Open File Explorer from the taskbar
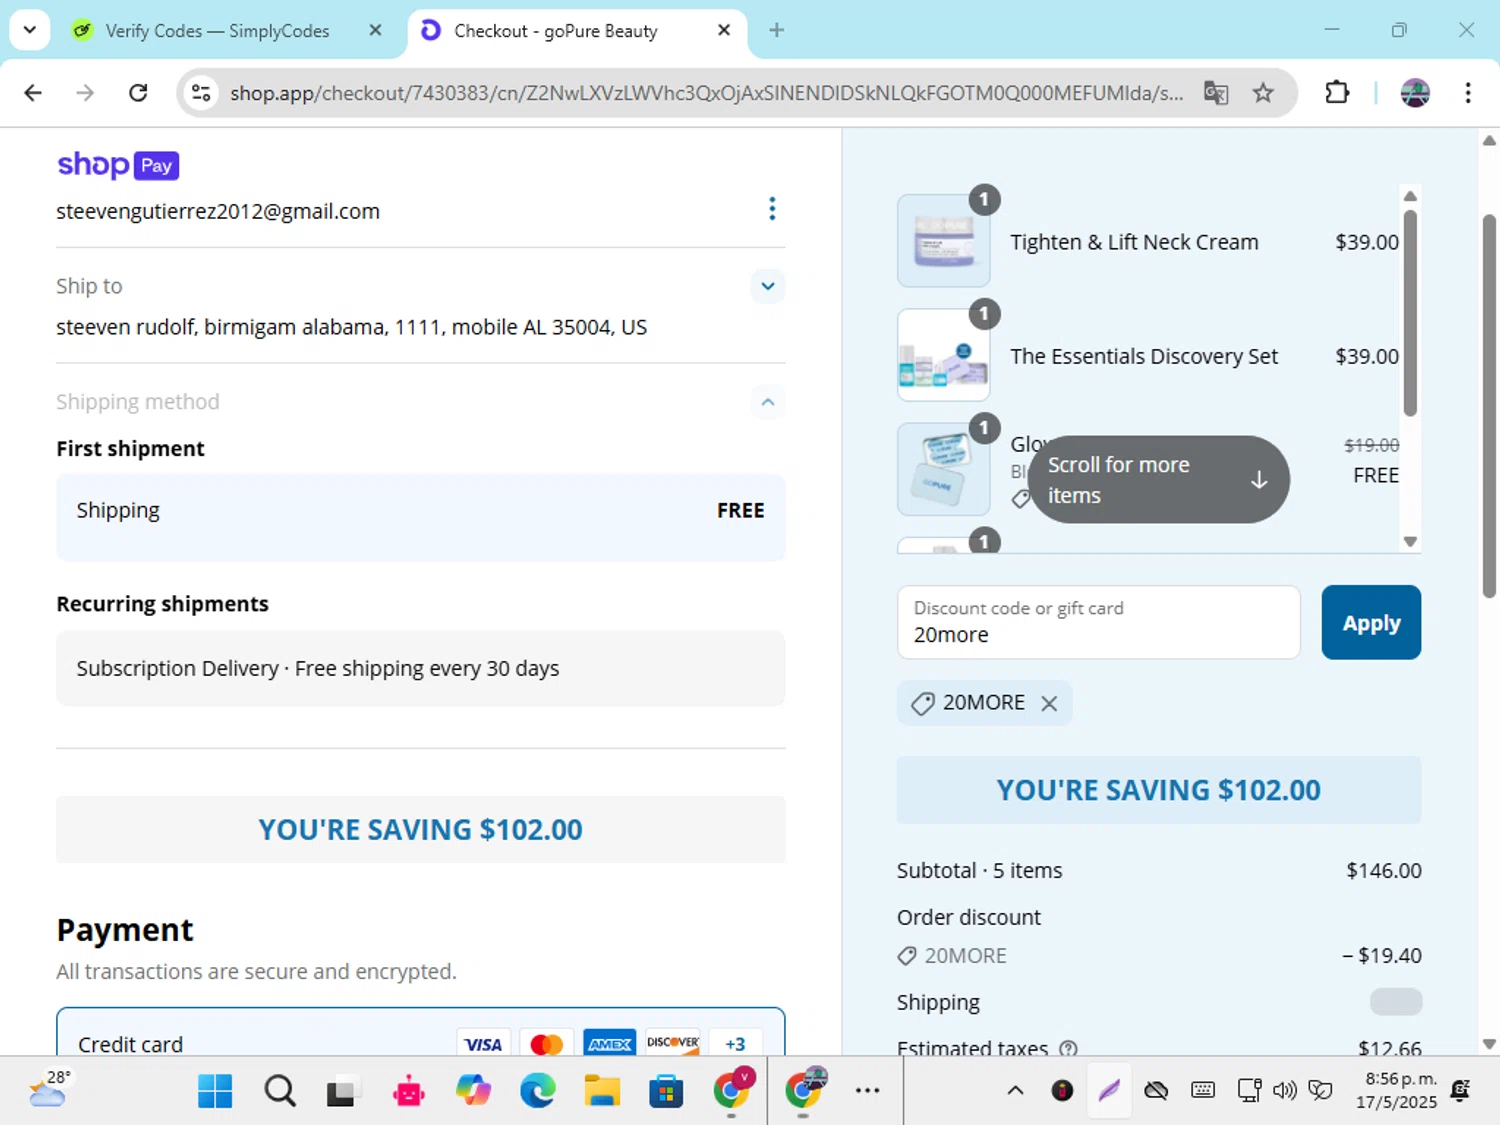 pos(602,1091)
